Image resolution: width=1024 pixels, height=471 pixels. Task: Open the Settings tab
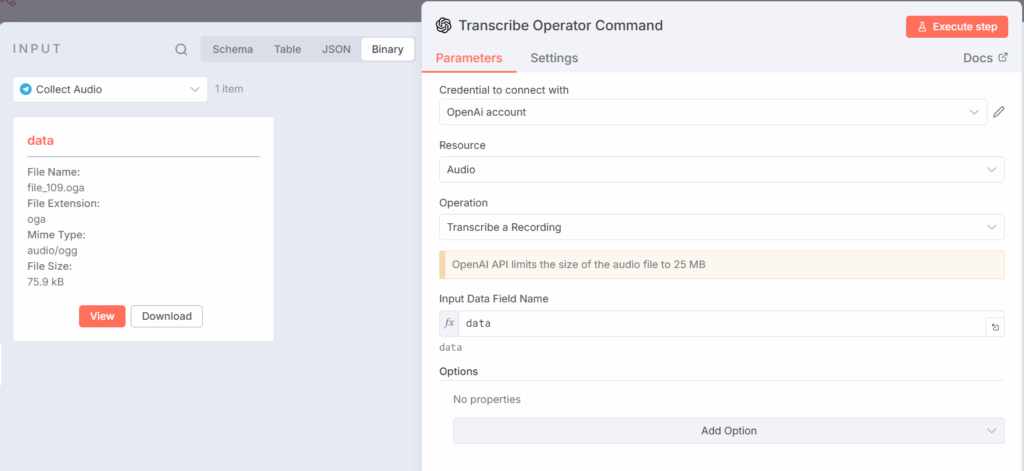[x=554, y=58]
